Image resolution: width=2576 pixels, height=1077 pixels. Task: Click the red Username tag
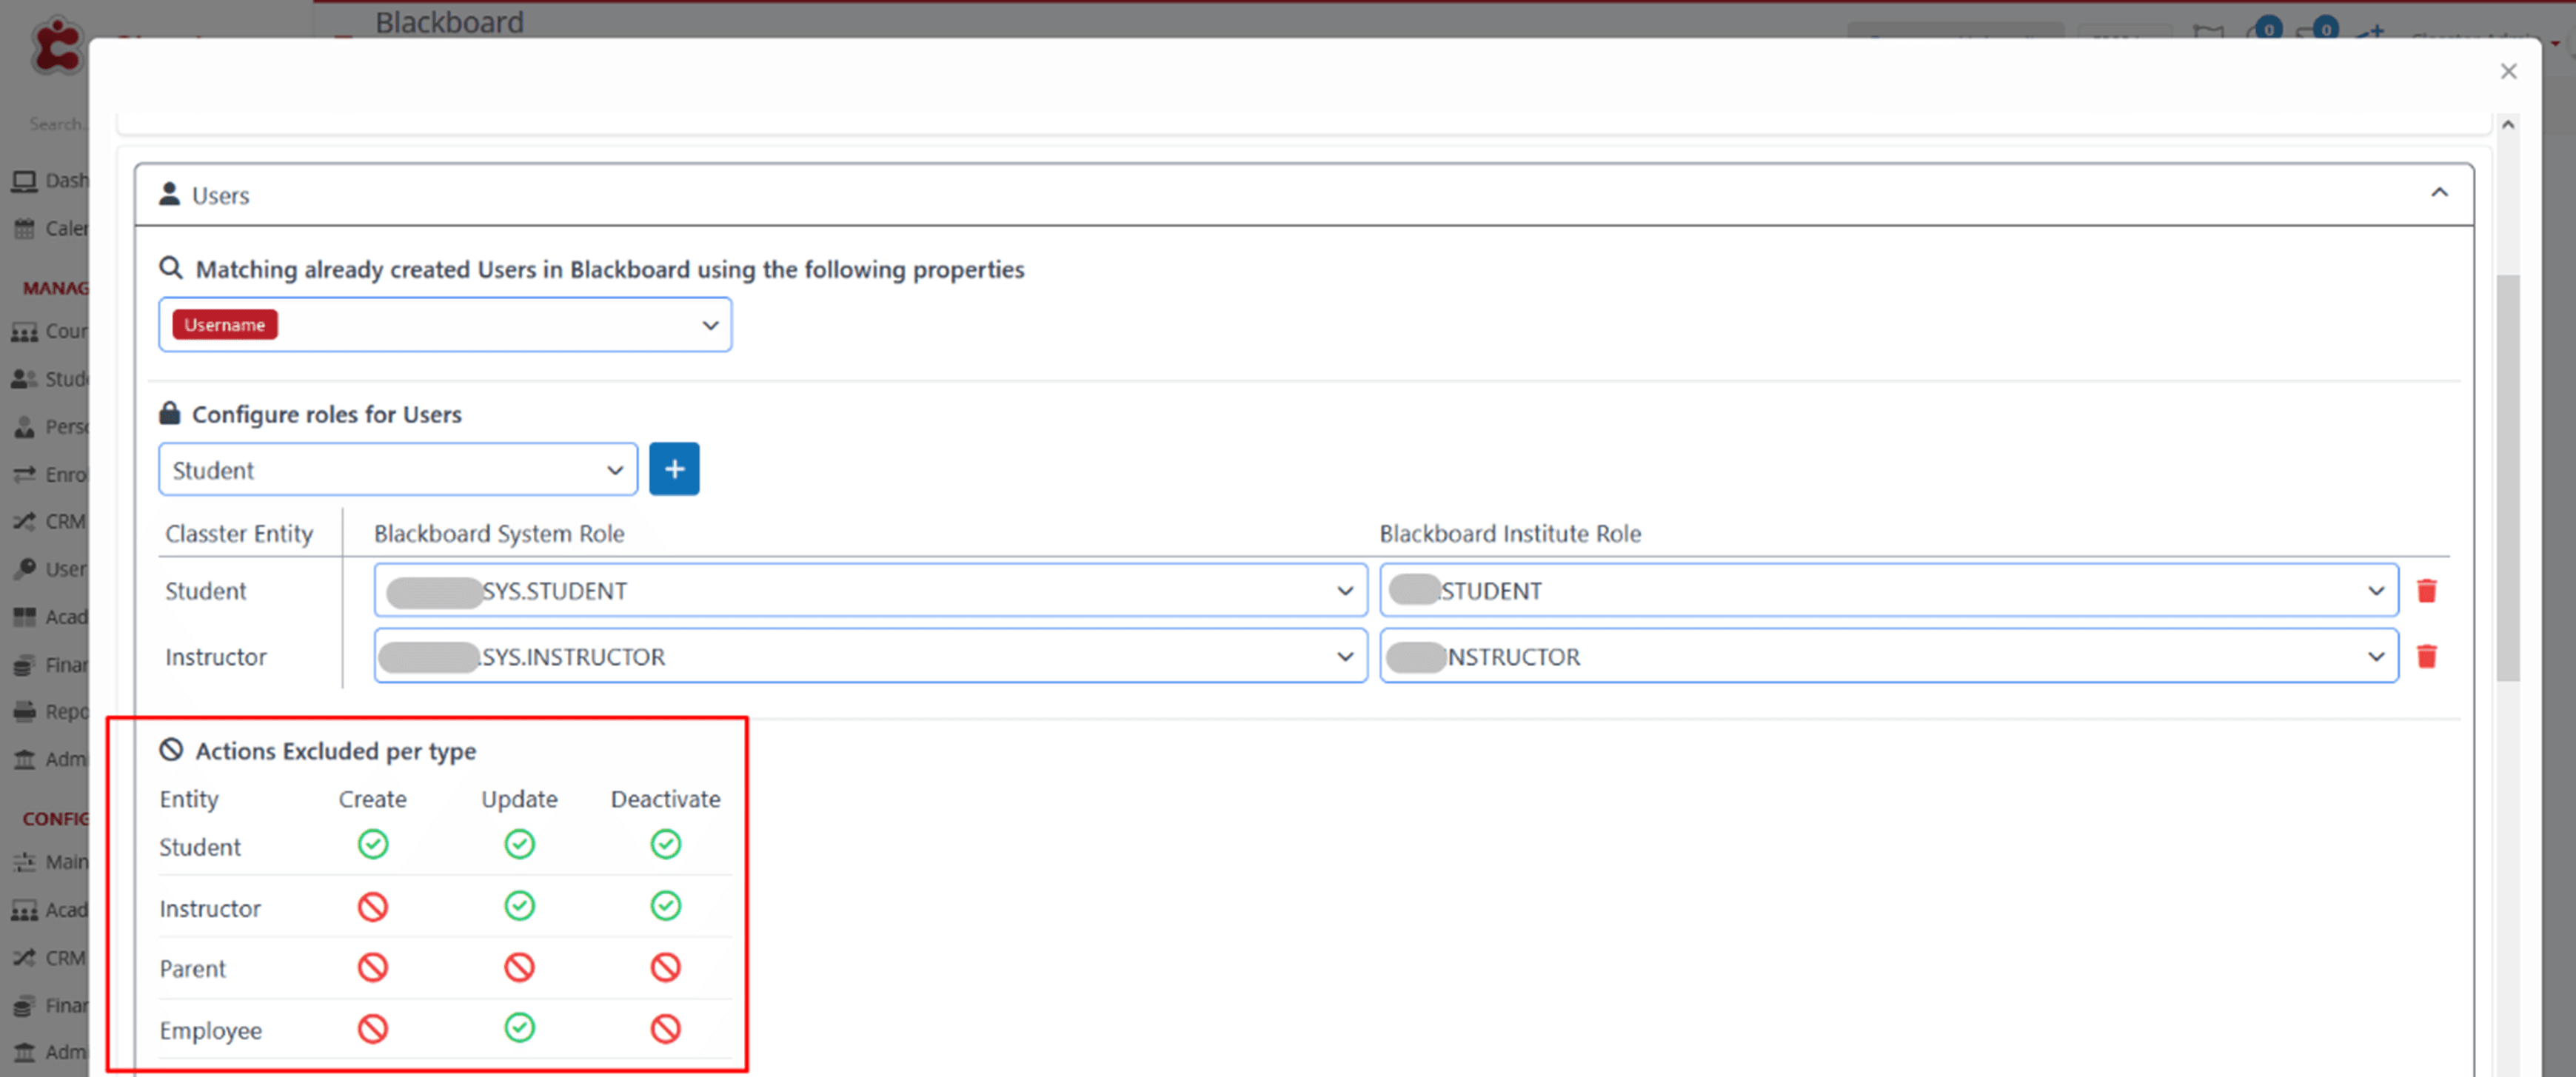225,325
